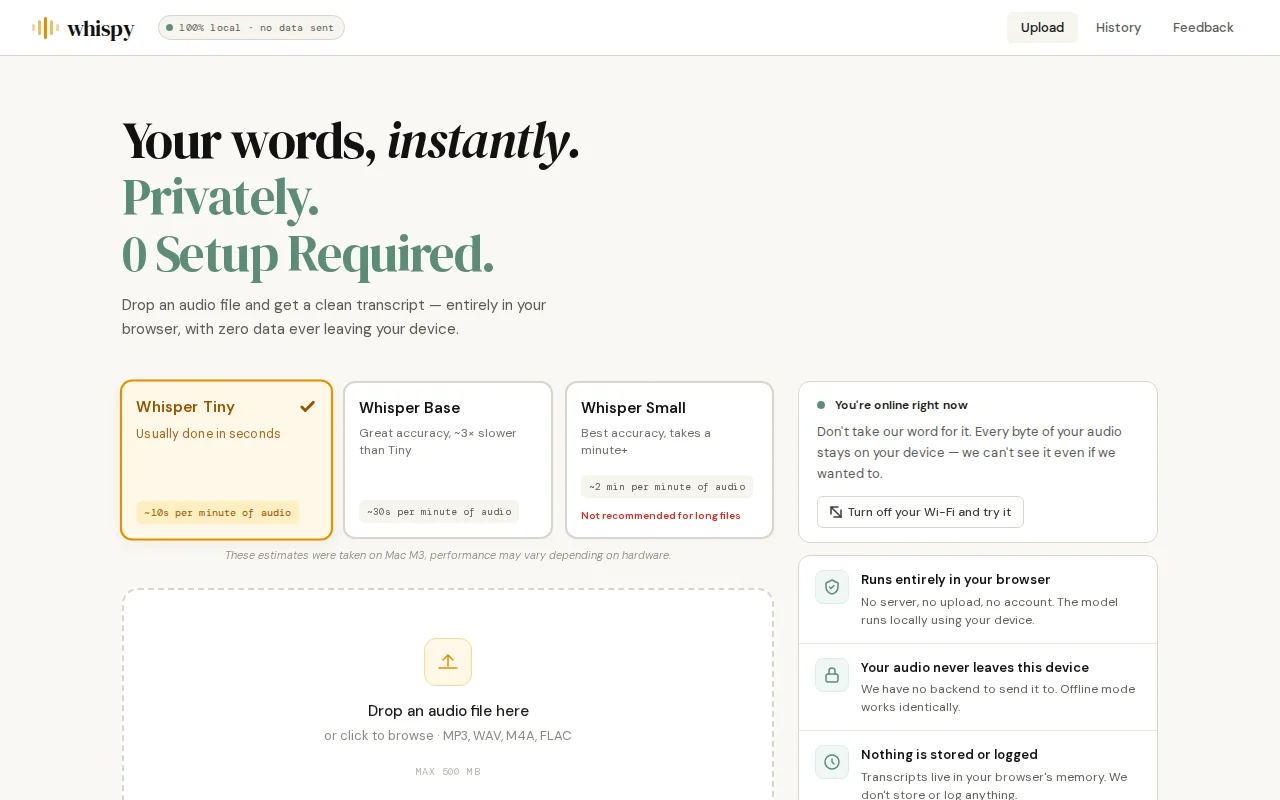The width and height of the screenshot is (1280, 800).
Task: Click the Usually done in seconds text
Action: (x=208, y=434)
